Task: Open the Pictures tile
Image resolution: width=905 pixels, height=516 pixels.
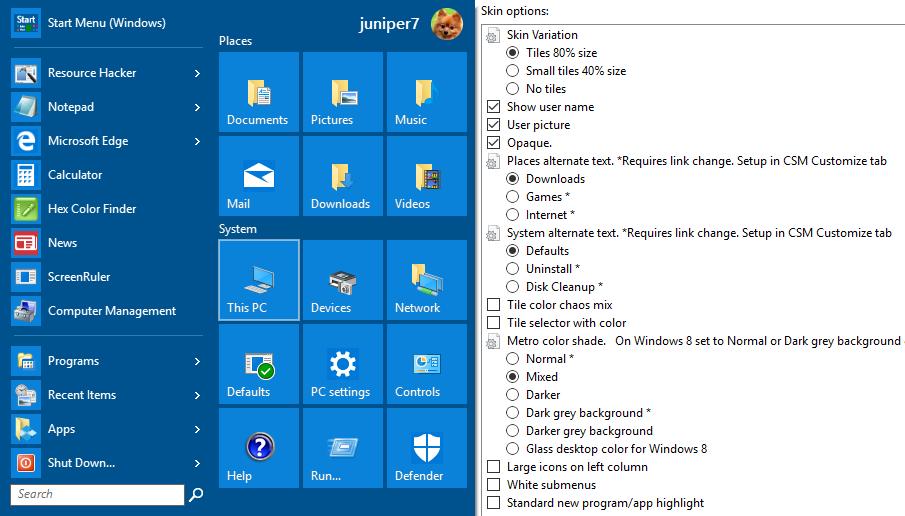Action: coord(343,92)
